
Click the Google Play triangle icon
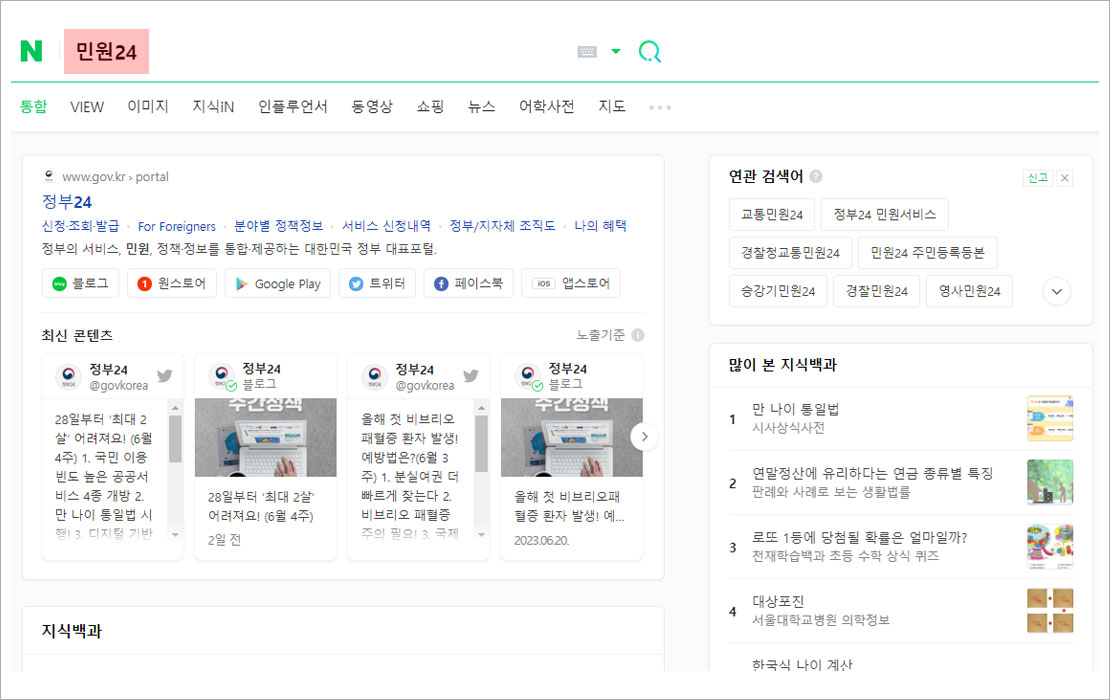point(241,284)
